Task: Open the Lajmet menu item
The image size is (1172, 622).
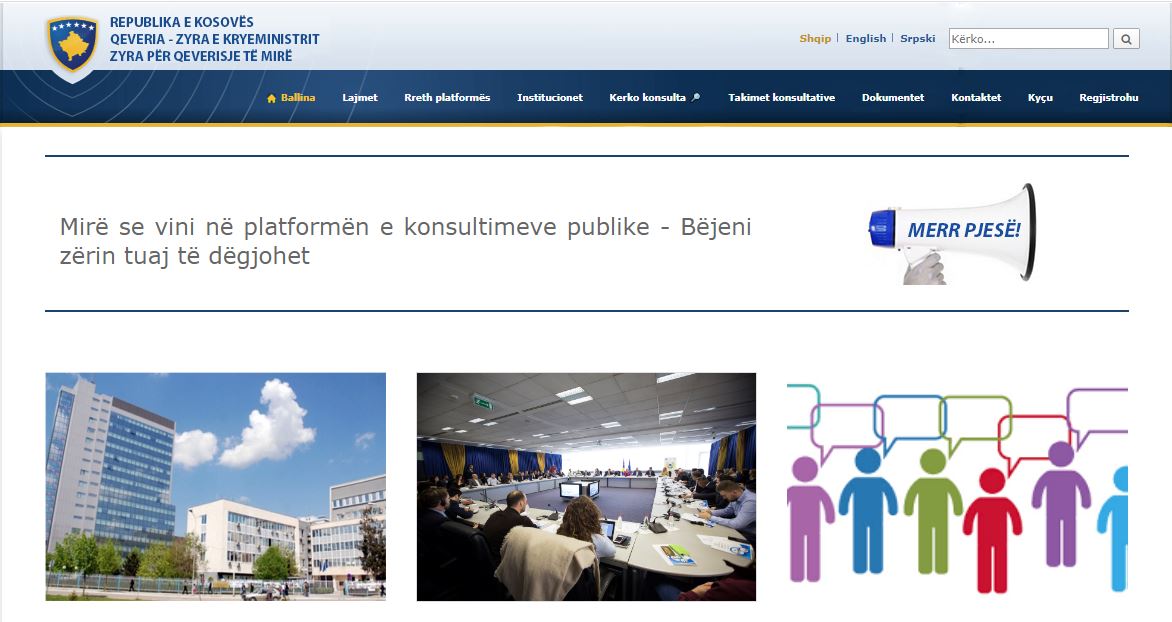Action: coord(361,97)
